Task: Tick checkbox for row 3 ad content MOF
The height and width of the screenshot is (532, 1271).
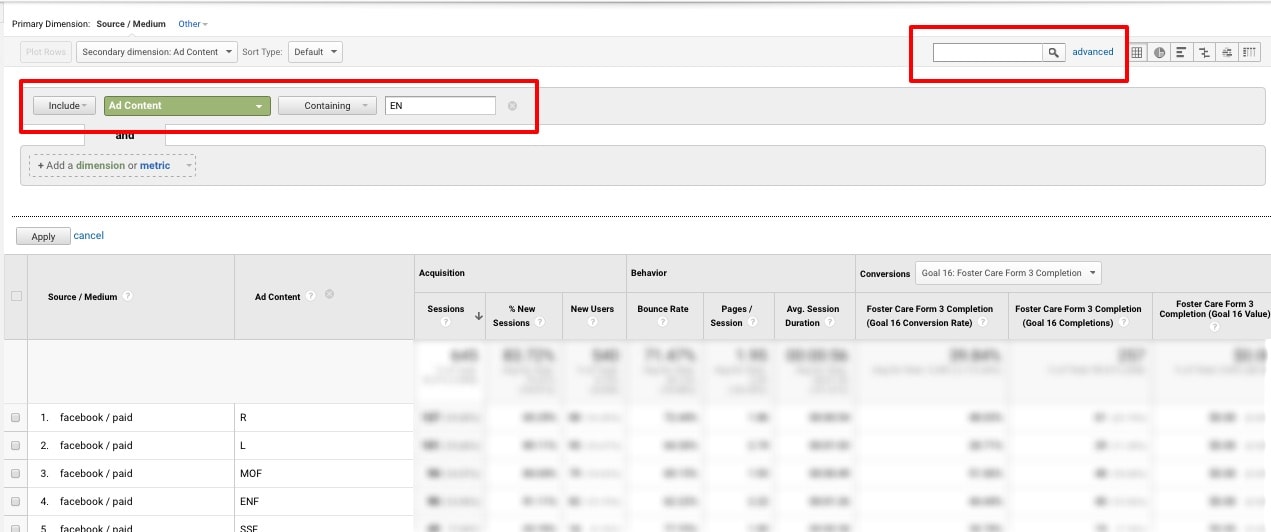Action: tap(15, 474)
